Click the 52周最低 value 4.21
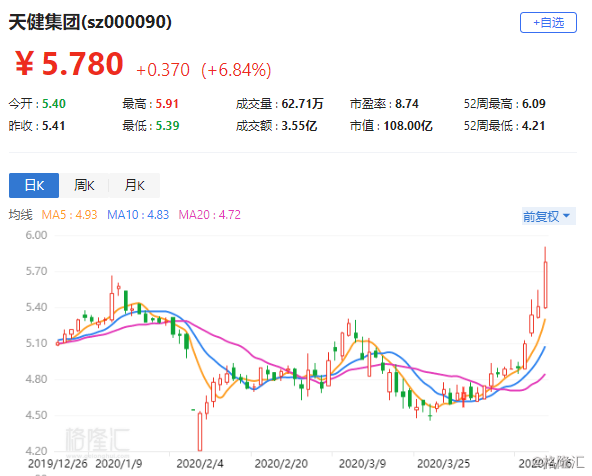 click(533, 126)
